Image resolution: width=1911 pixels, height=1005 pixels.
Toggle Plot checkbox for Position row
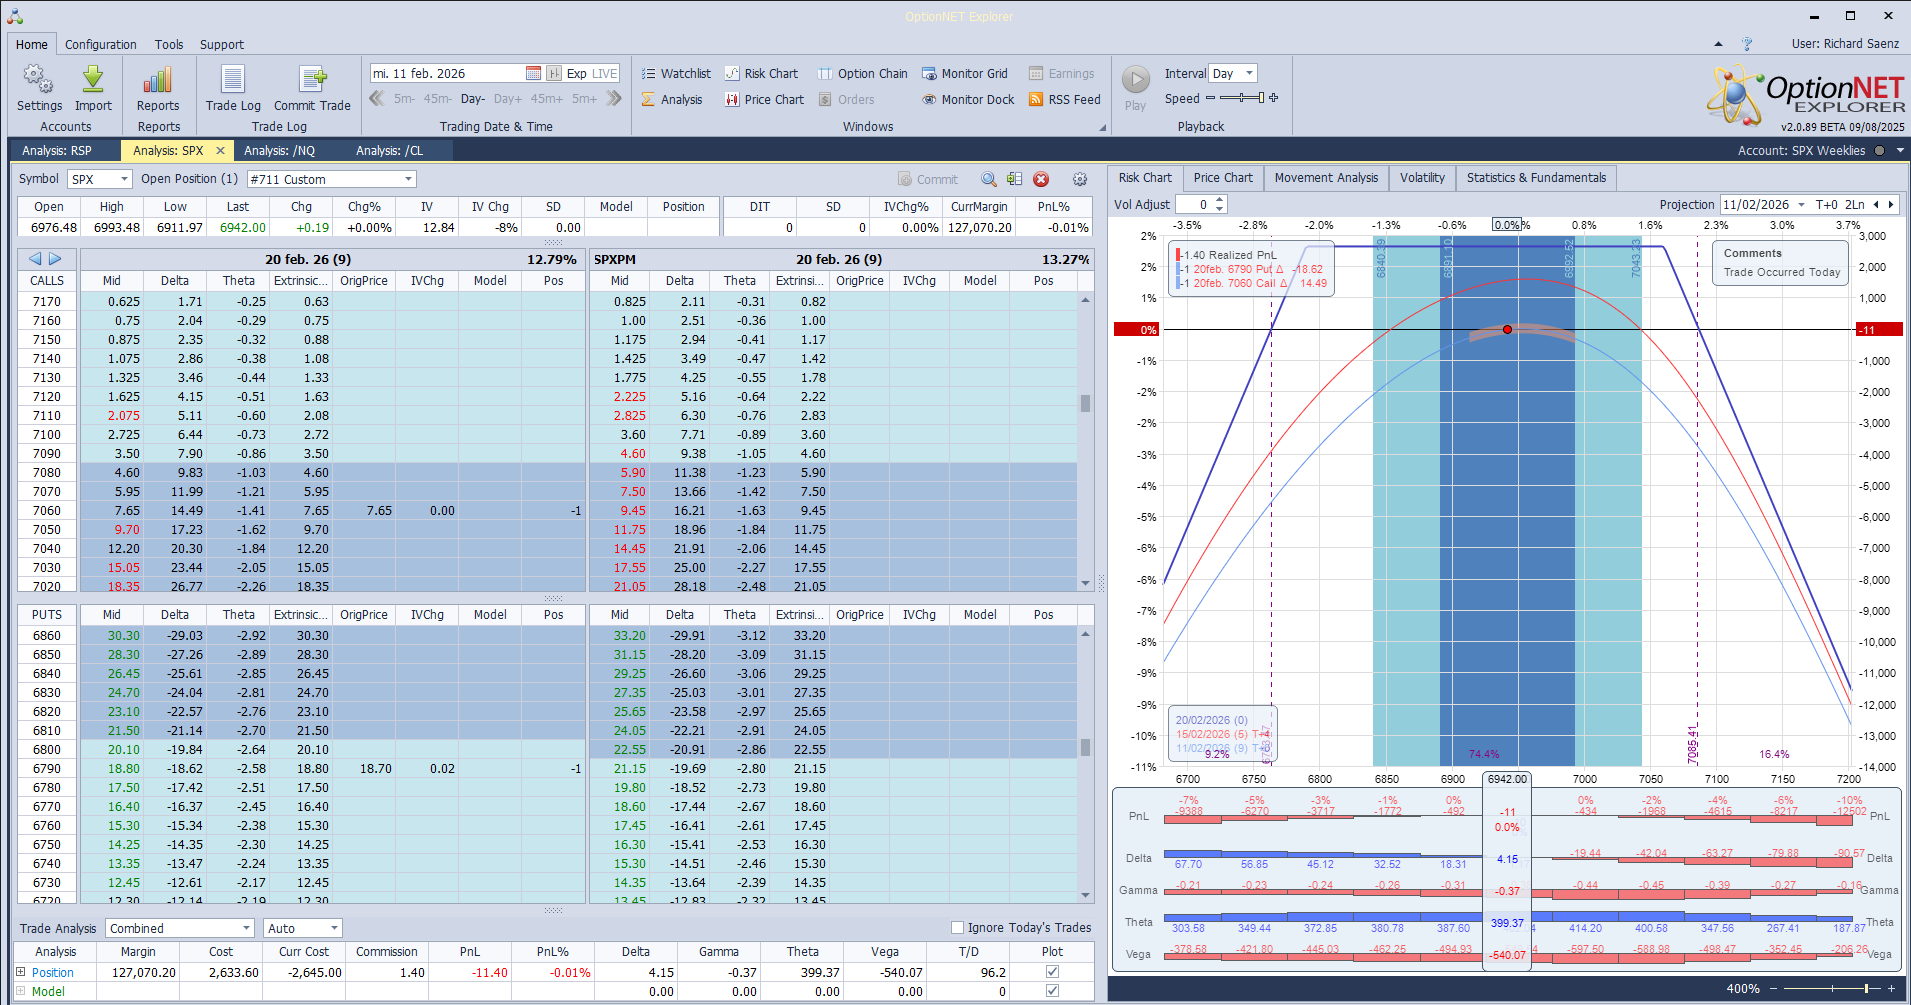[x=1052, y=972]
